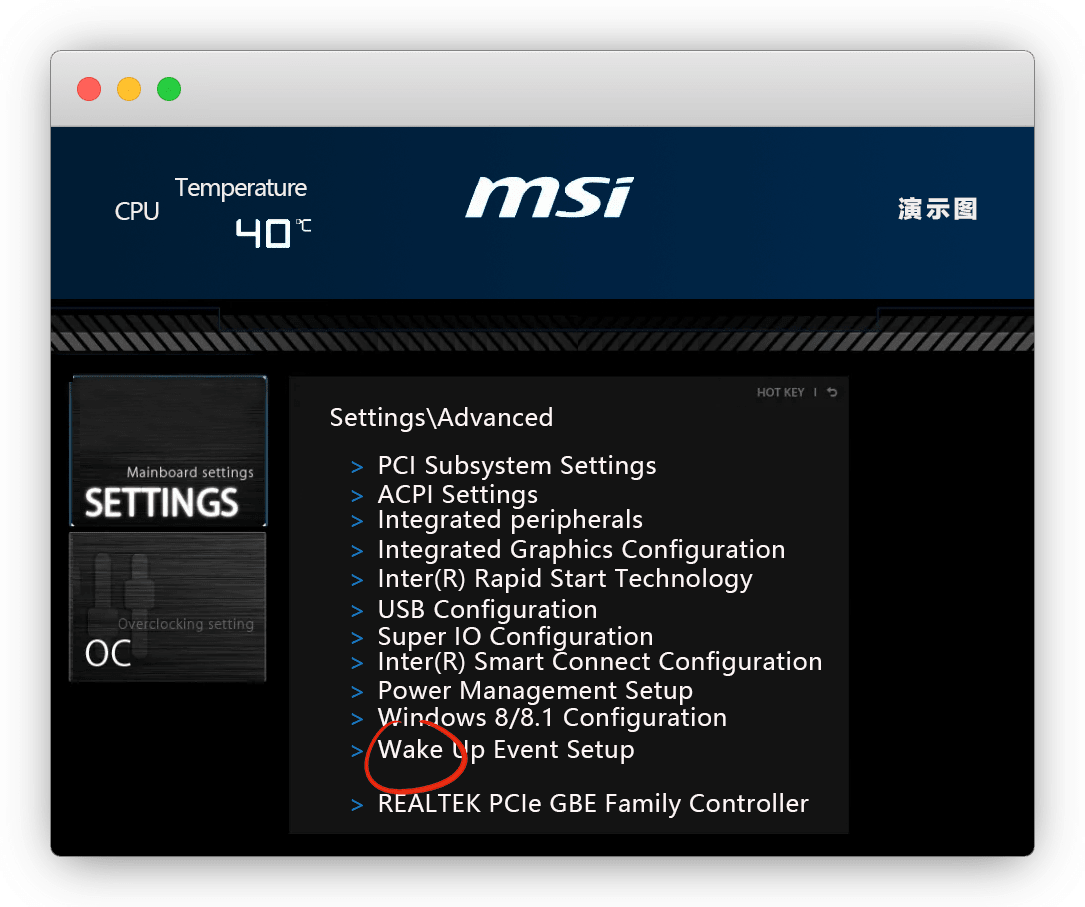Image resolution: width=1085 pixels, height=907 pixels.
Task: Click the HOT KEY label
Action: click(x=780, y=392)
